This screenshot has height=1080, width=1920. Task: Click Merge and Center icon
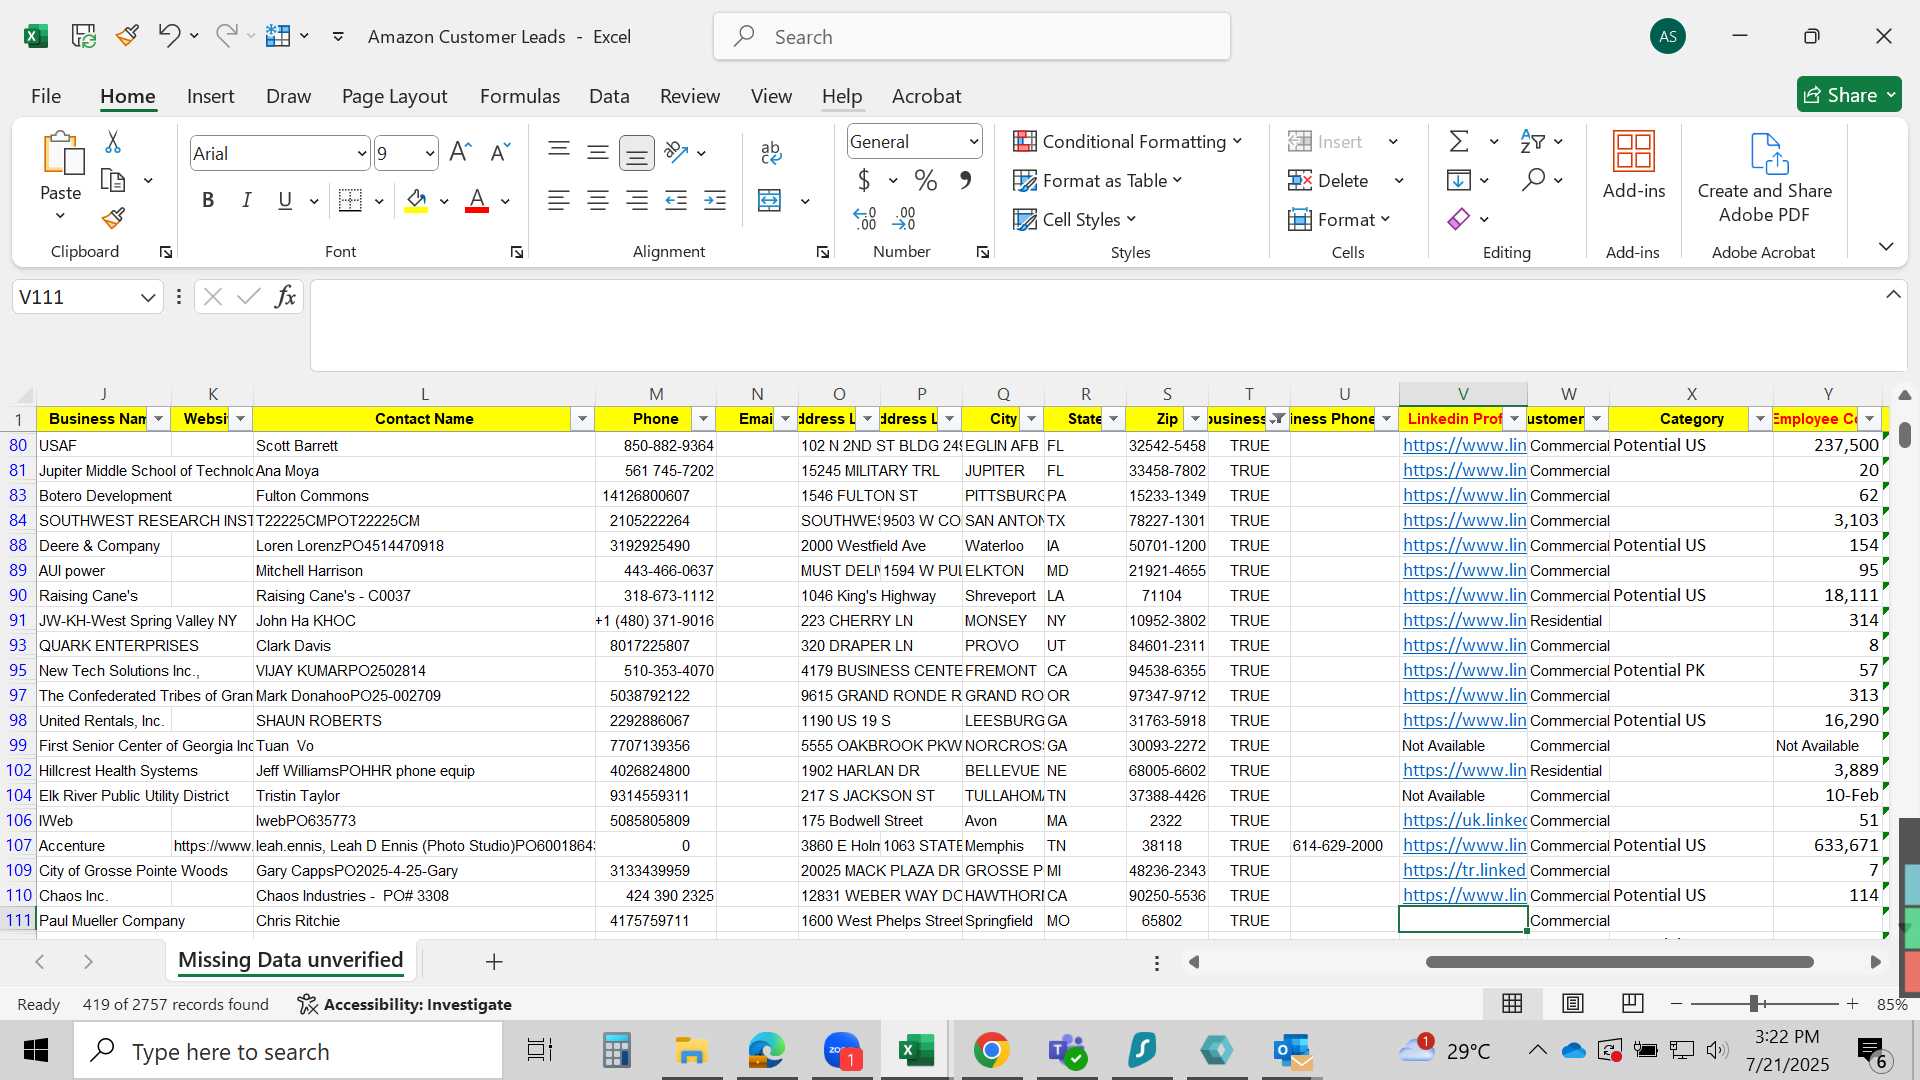click(x=769, y=200)
